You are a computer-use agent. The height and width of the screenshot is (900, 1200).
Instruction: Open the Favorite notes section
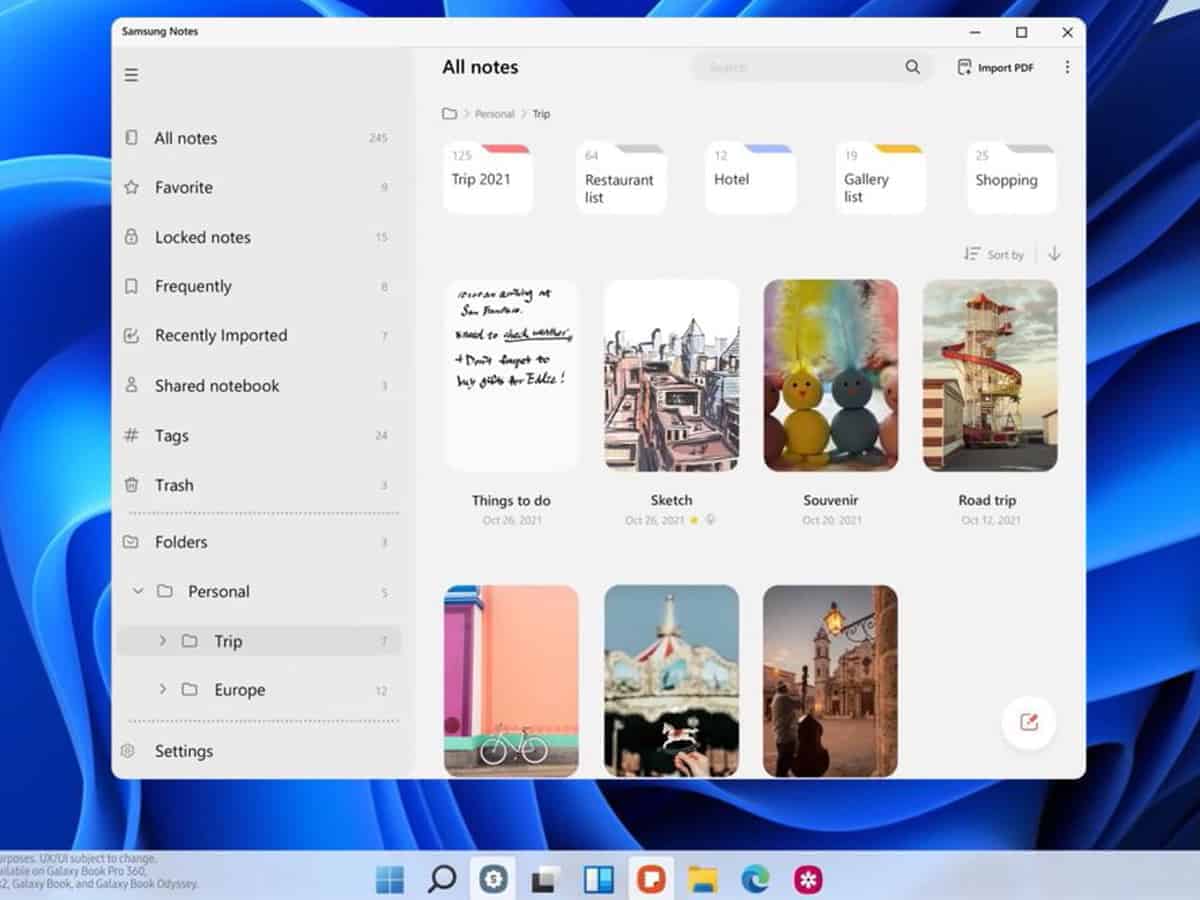click(184, 187)
